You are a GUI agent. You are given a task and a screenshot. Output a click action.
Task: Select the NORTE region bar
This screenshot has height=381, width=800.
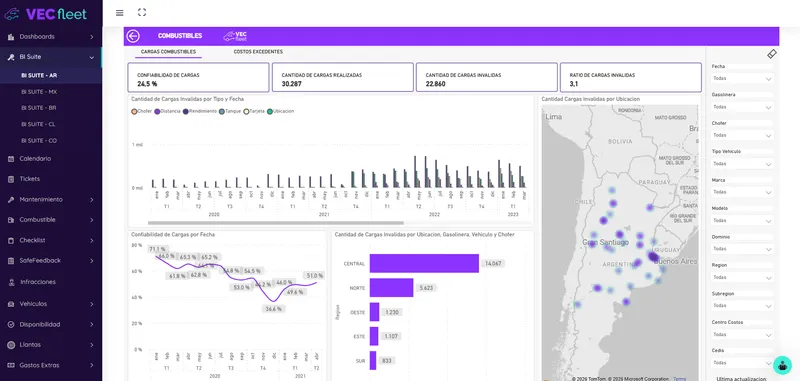click(391, 288)
